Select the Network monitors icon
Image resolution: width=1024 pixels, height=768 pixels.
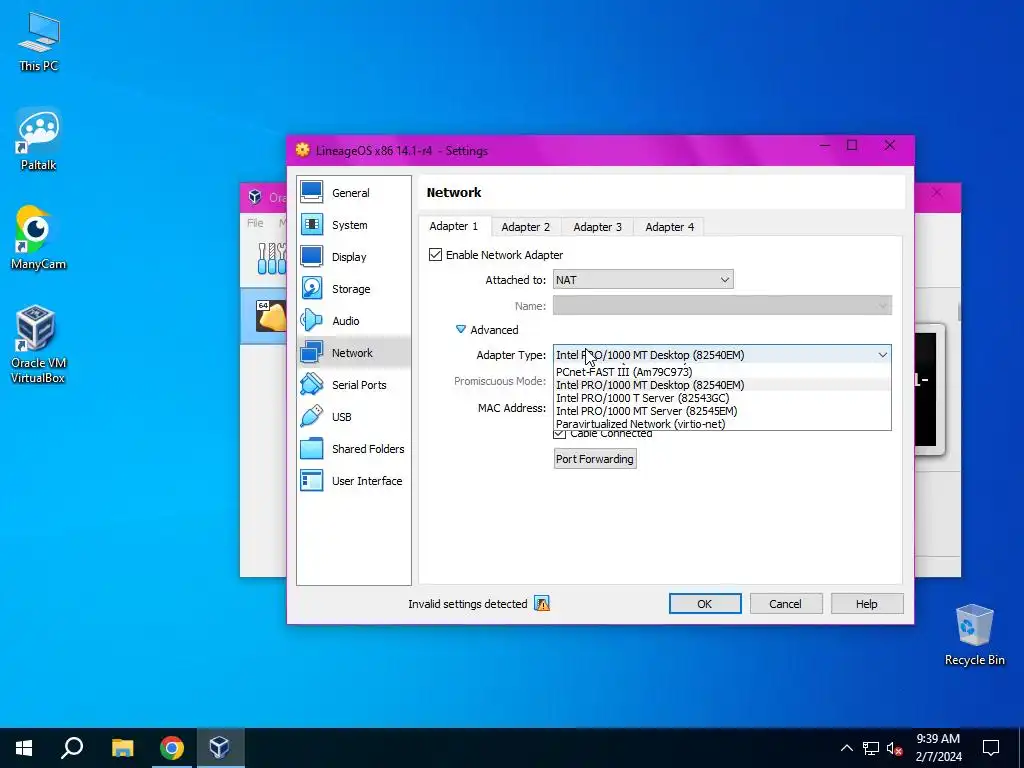312,352
